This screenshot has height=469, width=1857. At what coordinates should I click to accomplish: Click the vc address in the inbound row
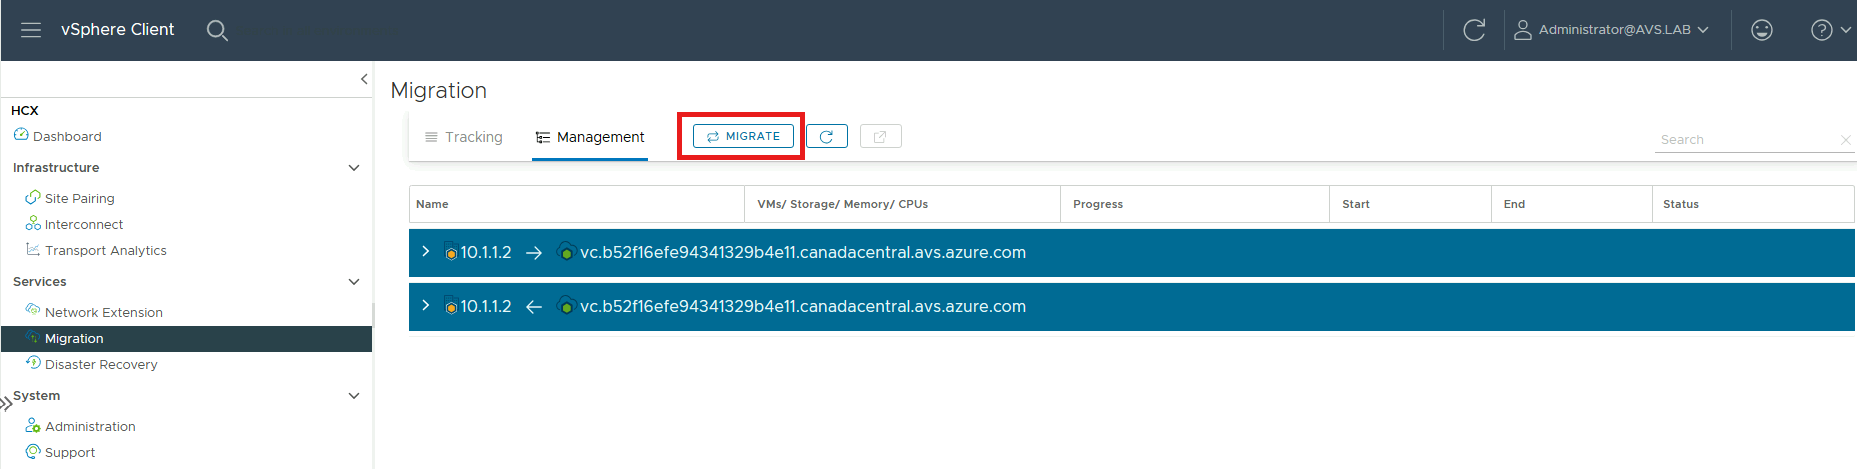pyautogui.click(x=803, y=307)
